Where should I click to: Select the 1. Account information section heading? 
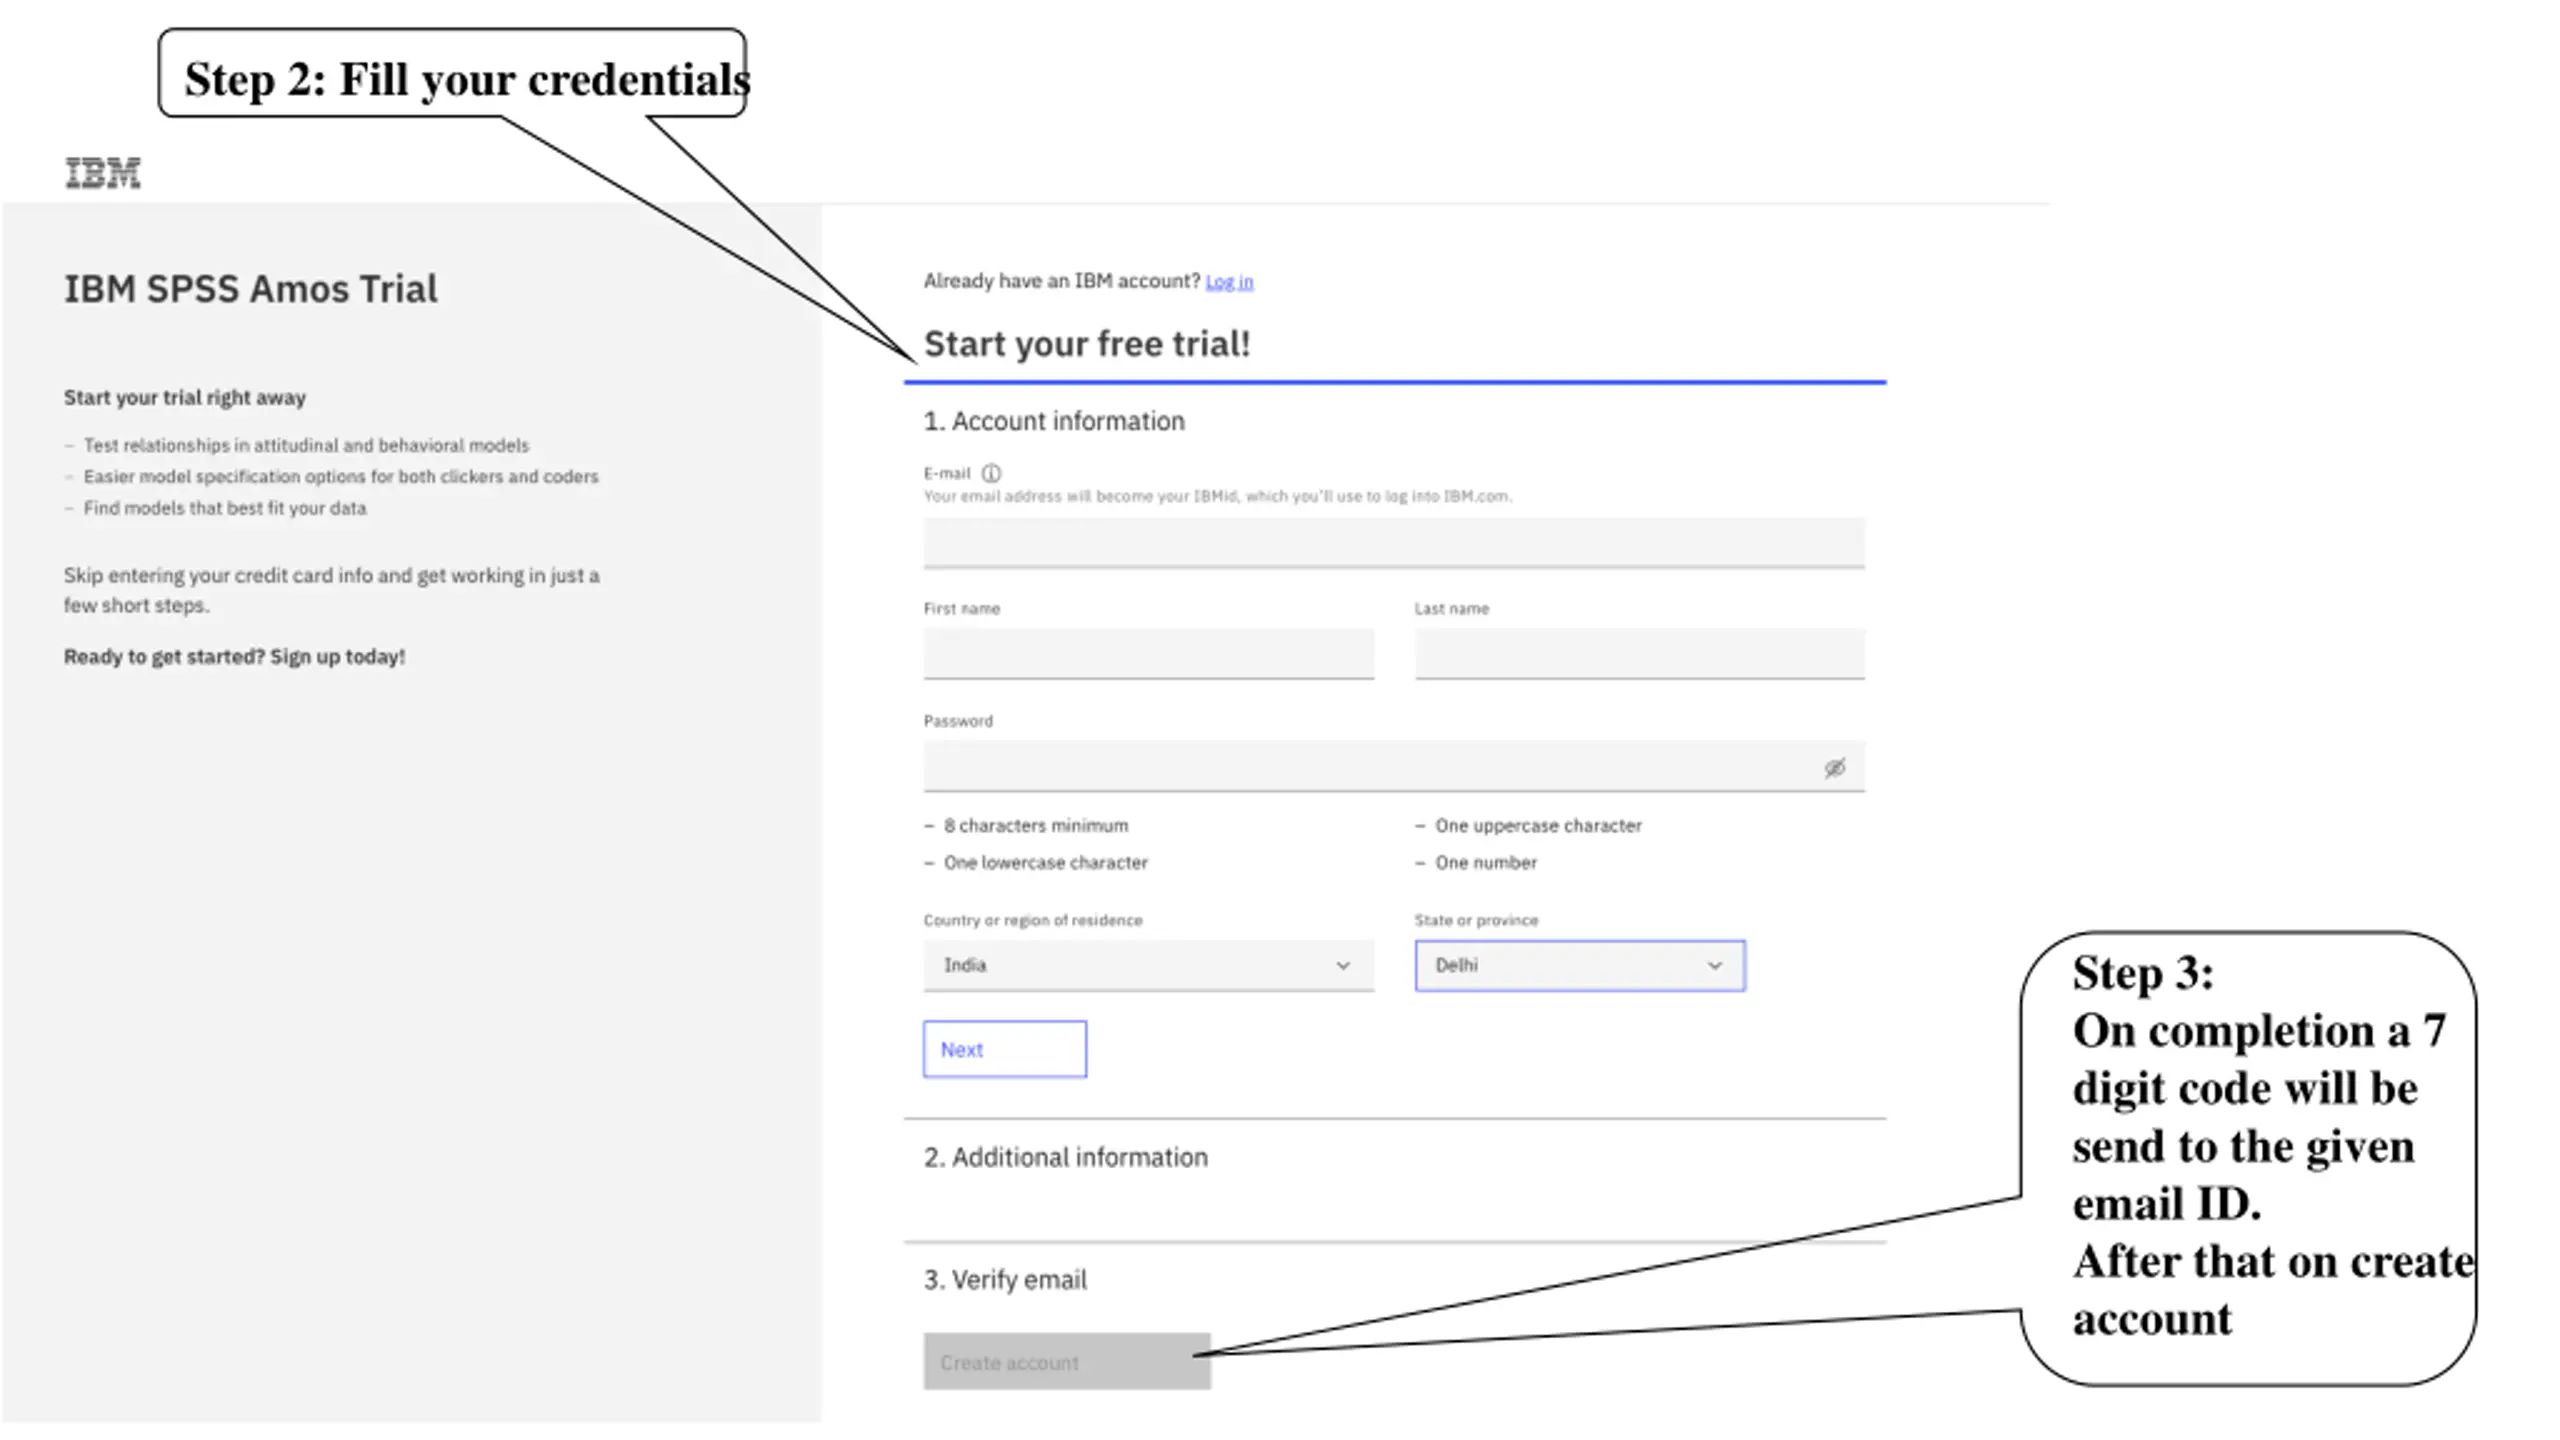1054,421
